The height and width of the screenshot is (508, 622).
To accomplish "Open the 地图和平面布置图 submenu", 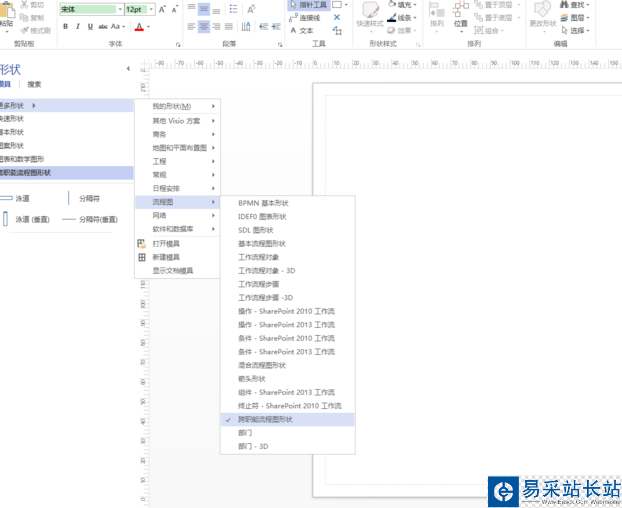I will point(177,148).
